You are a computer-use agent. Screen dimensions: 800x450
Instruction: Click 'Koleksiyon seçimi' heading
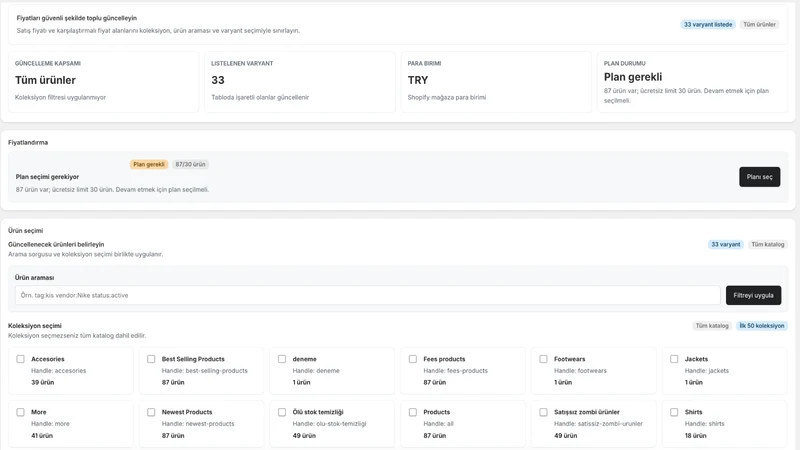tap(35, 326)
